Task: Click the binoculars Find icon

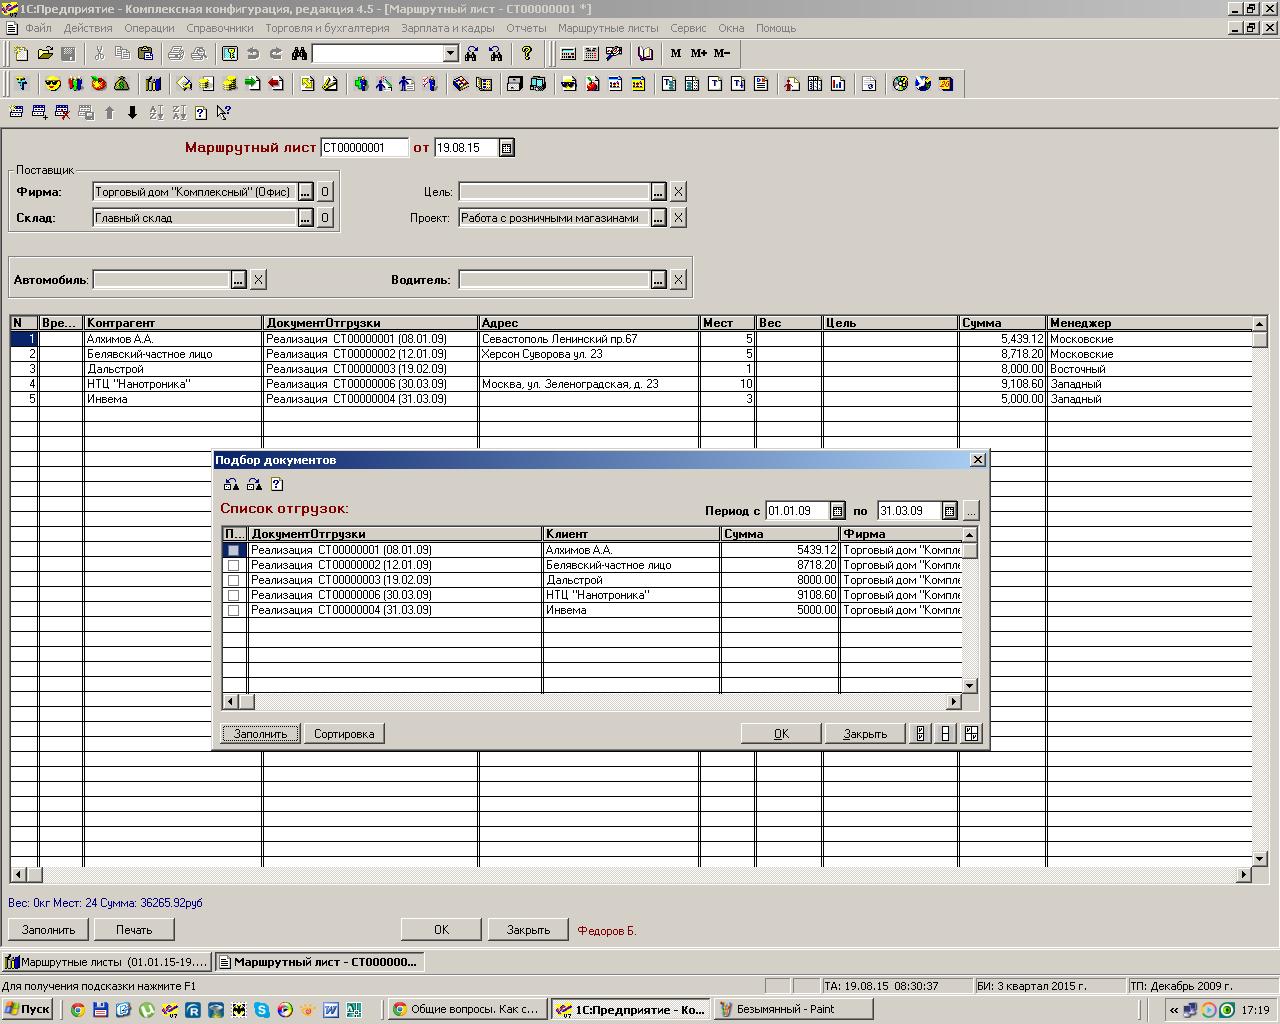Action: [299, 53]
